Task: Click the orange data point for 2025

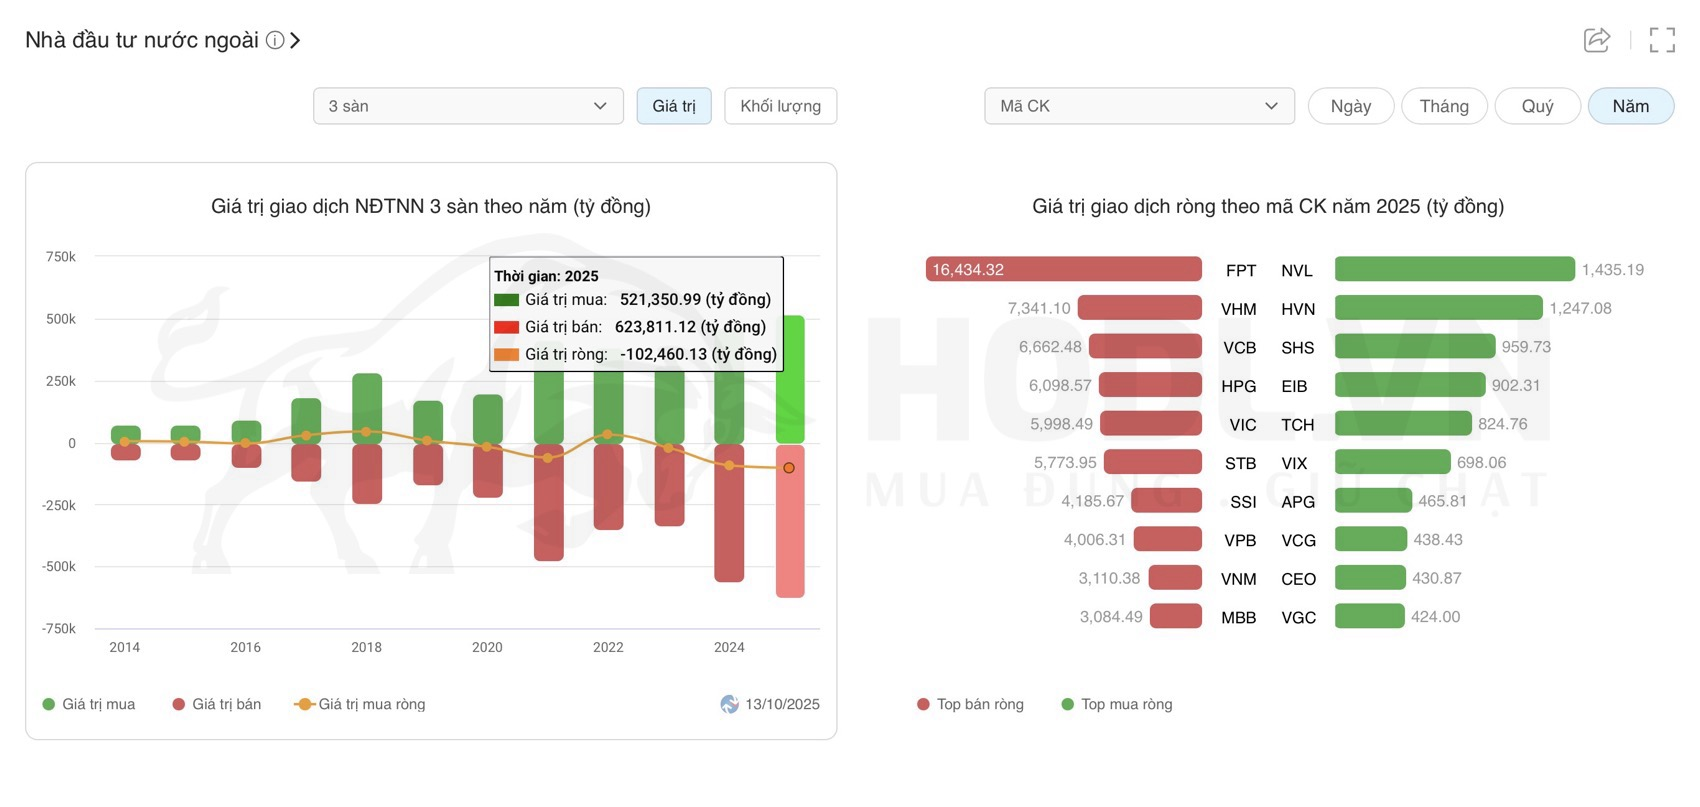Action: 789,468
